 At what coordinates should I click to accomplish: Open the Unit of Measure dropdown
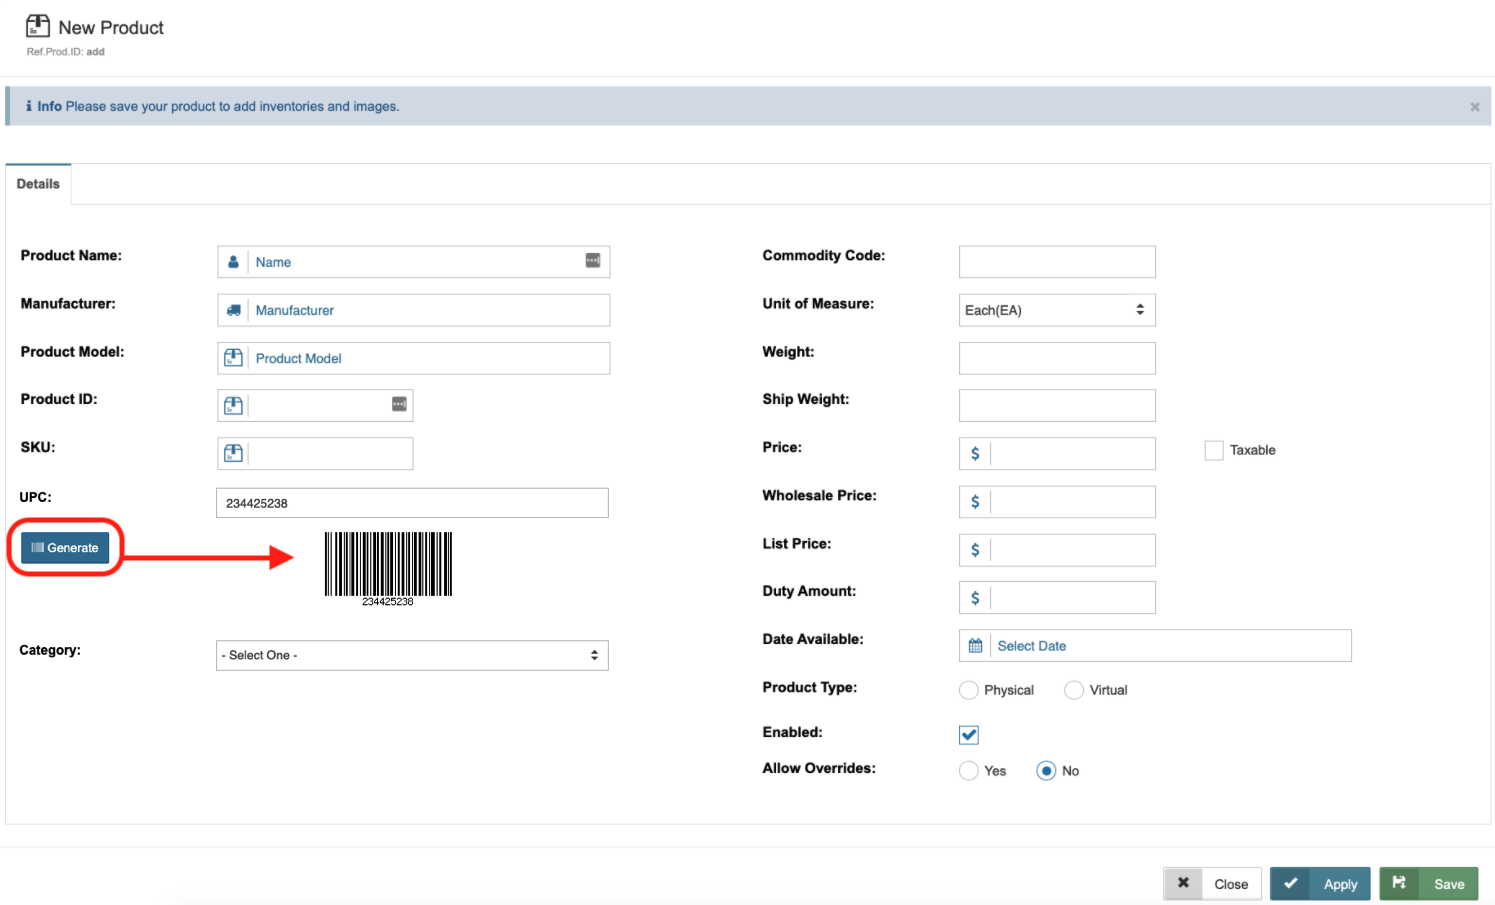[x=1056, y=310]
